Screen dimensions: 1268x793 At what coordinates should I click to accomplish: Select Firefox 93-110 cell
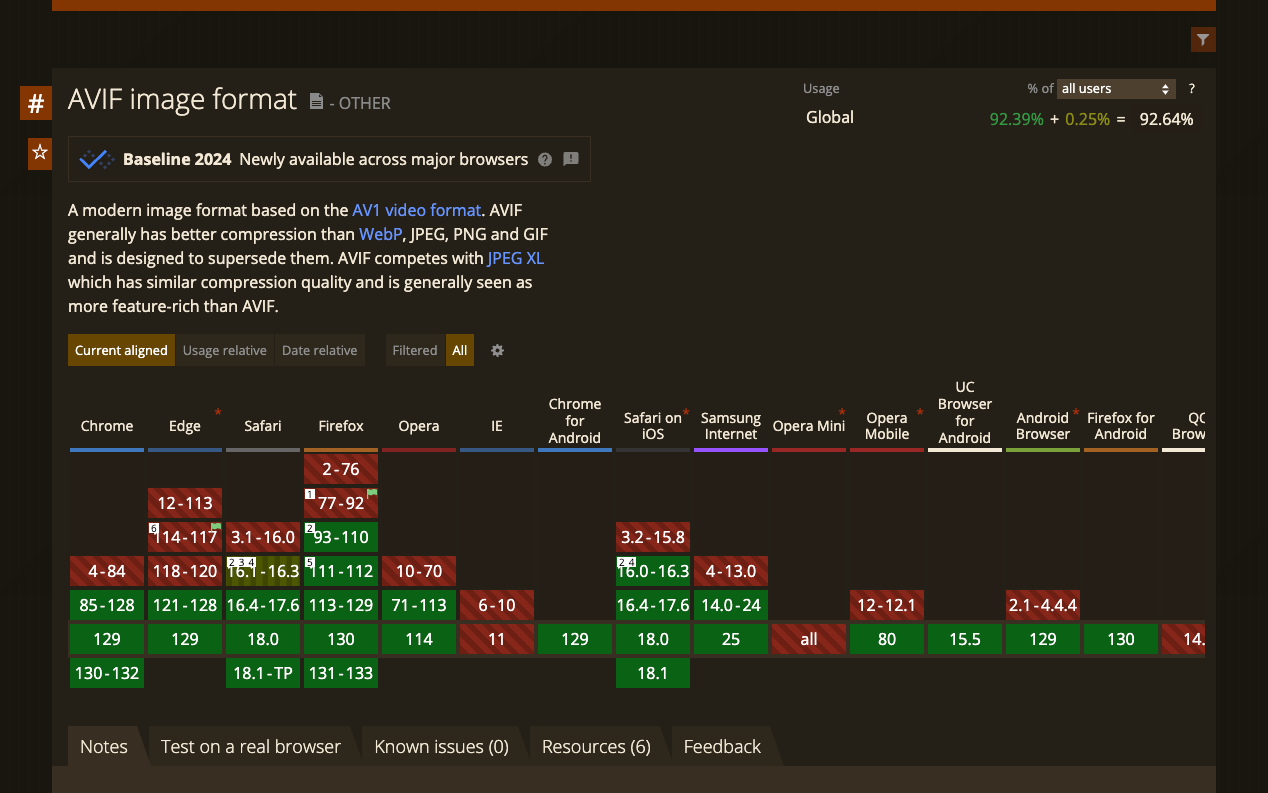click(341, 537)
